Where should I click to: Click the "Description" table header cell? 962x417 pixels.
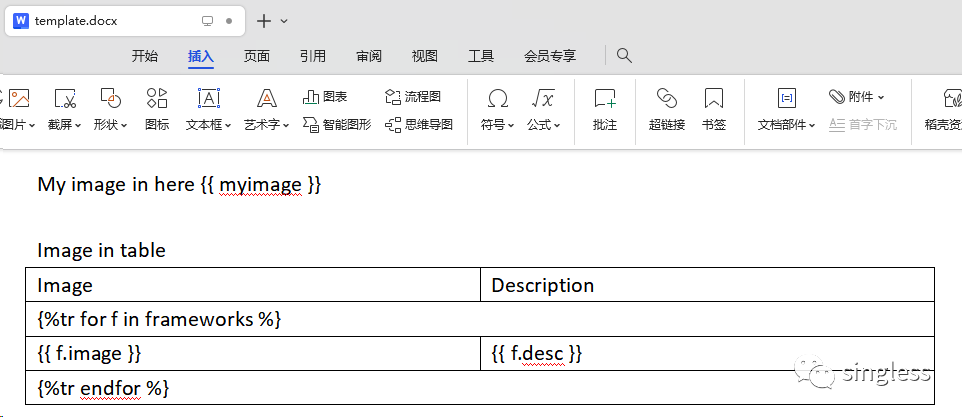tap(707, 285)
